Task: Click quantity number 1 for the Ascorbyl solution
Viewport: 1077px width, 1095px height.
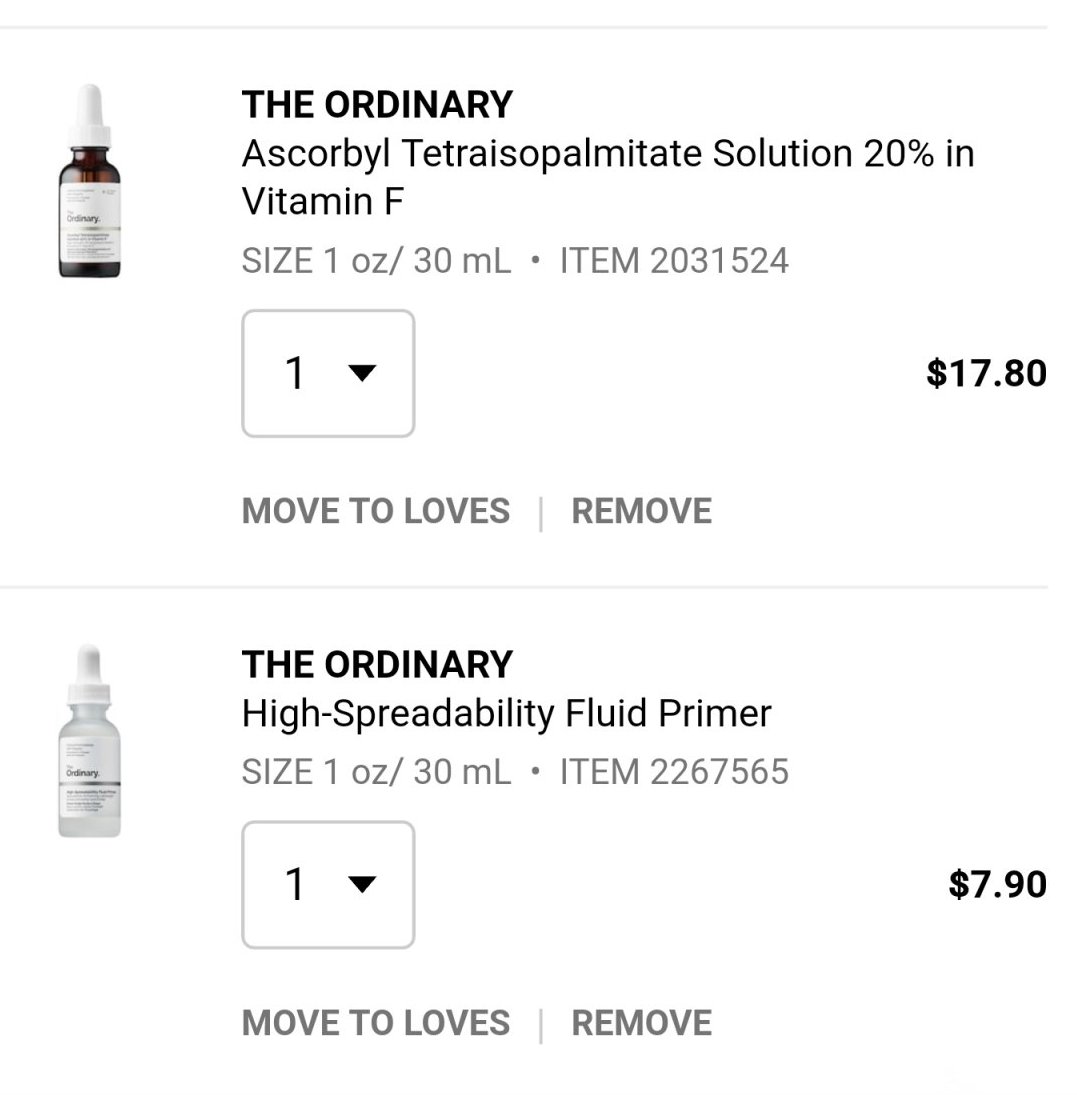Action: pos(295,374)
